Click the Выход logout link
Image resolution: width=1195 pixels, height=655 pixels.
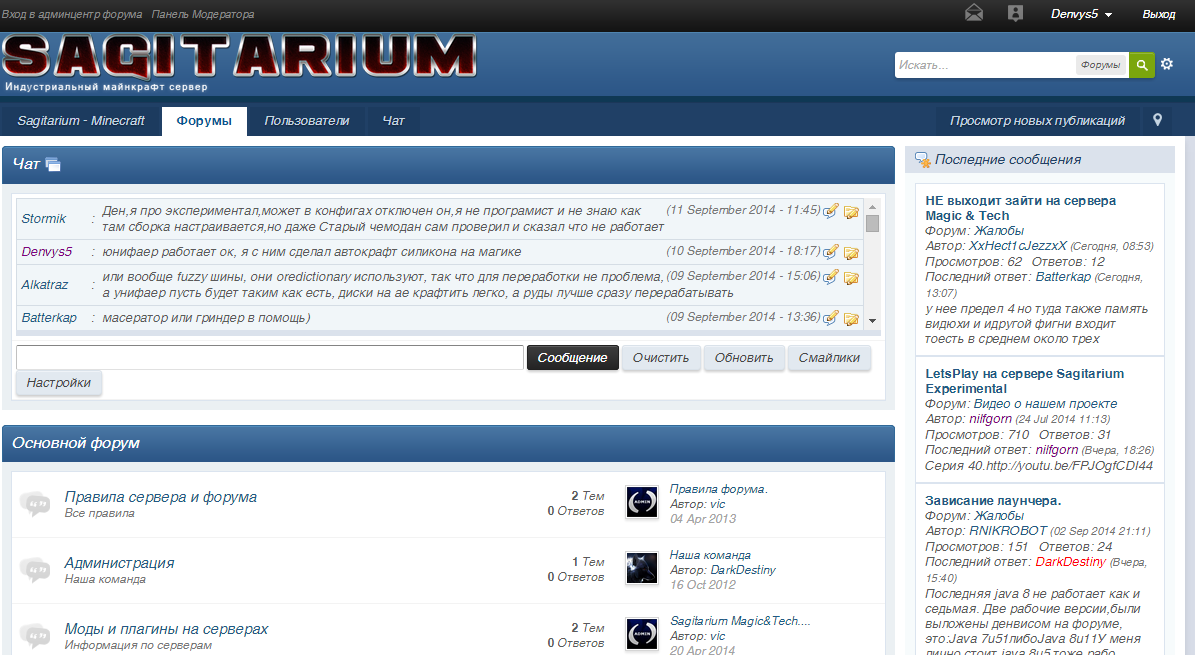1158,14
